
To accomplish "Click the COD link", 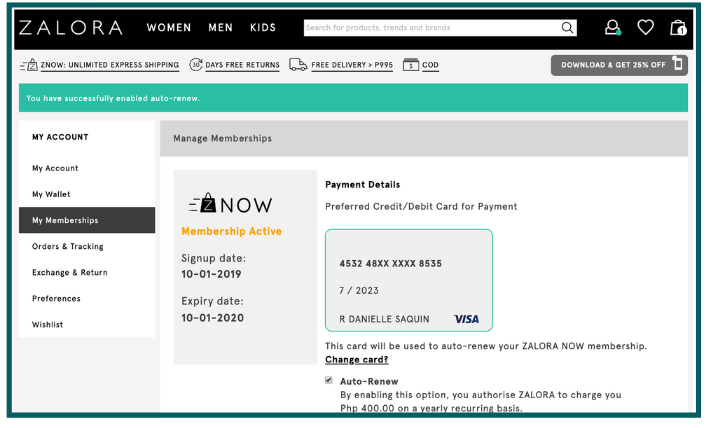I will tap(430, 65).
